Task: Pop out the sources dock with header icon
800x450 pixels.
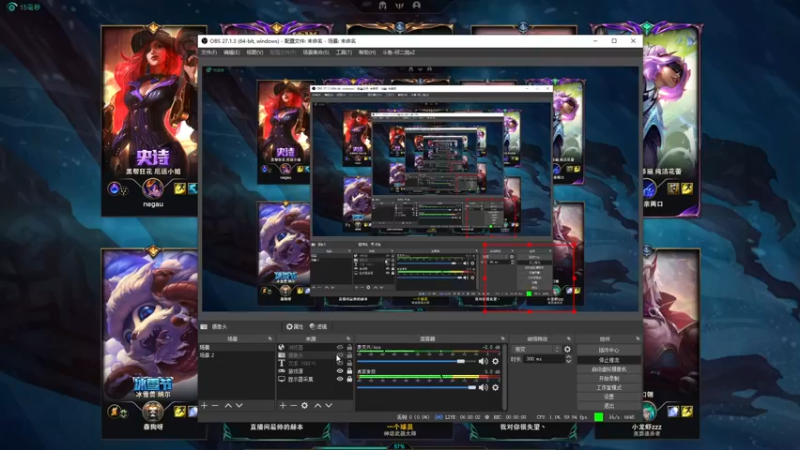Action: (348, 339)
